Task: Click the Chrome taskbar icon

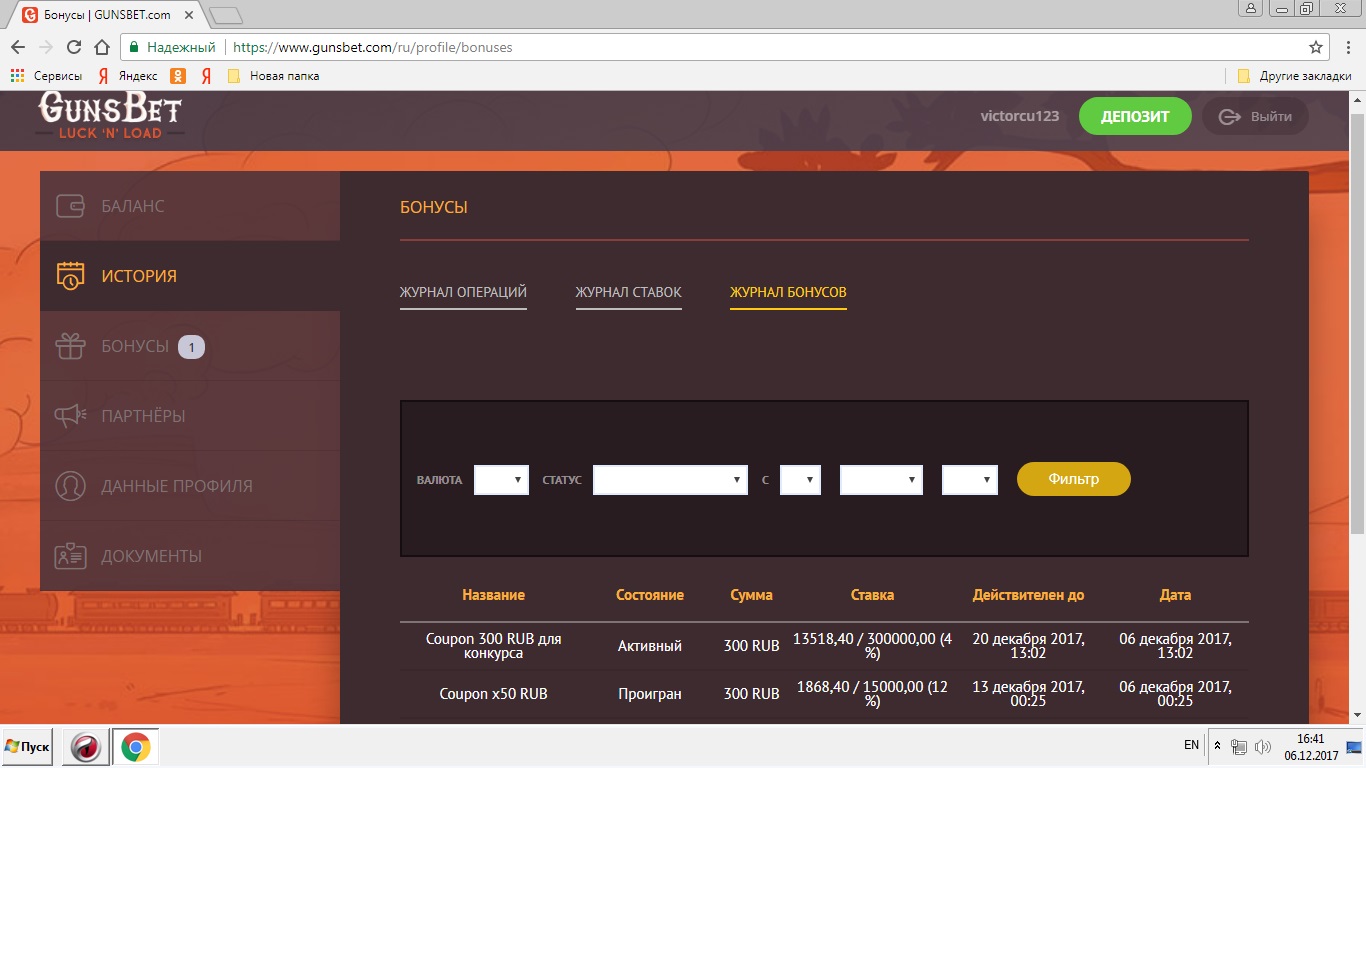Action: click(x=136, y=747)
